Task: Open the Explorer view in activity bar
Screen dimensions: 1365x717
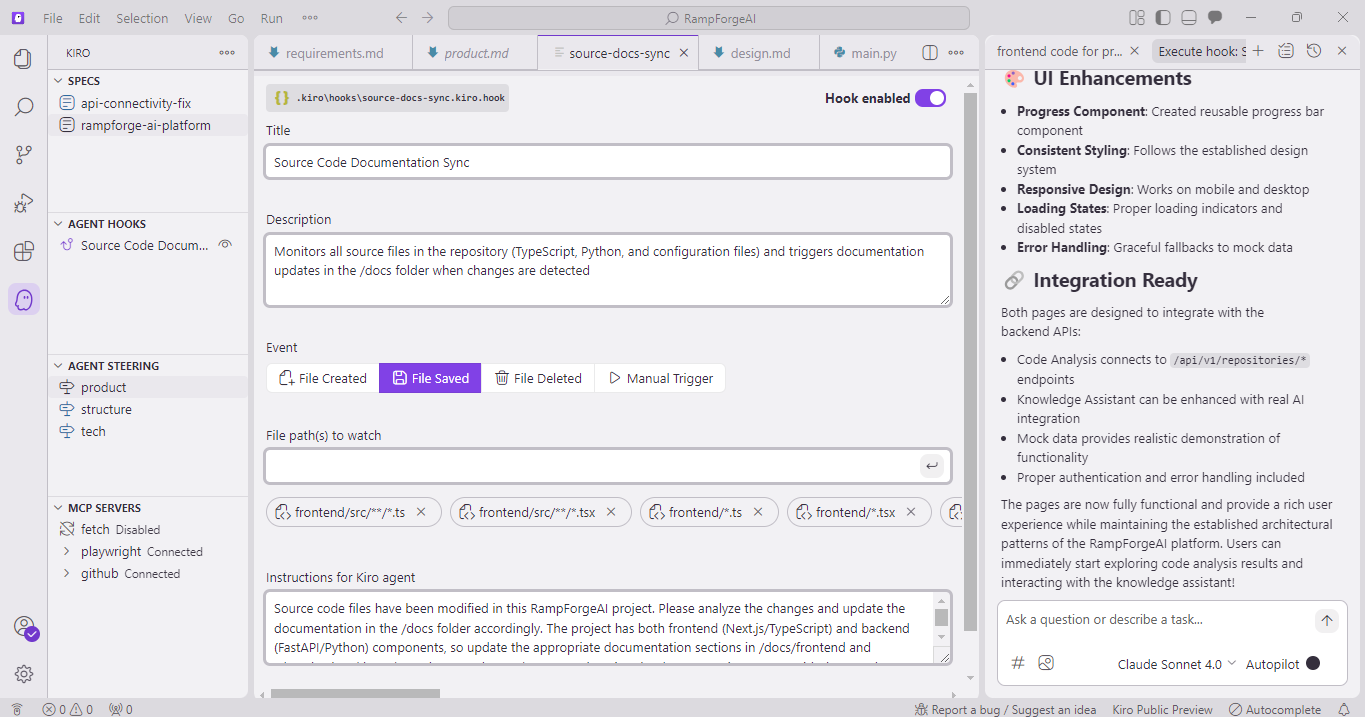Action: pos(24,59)
